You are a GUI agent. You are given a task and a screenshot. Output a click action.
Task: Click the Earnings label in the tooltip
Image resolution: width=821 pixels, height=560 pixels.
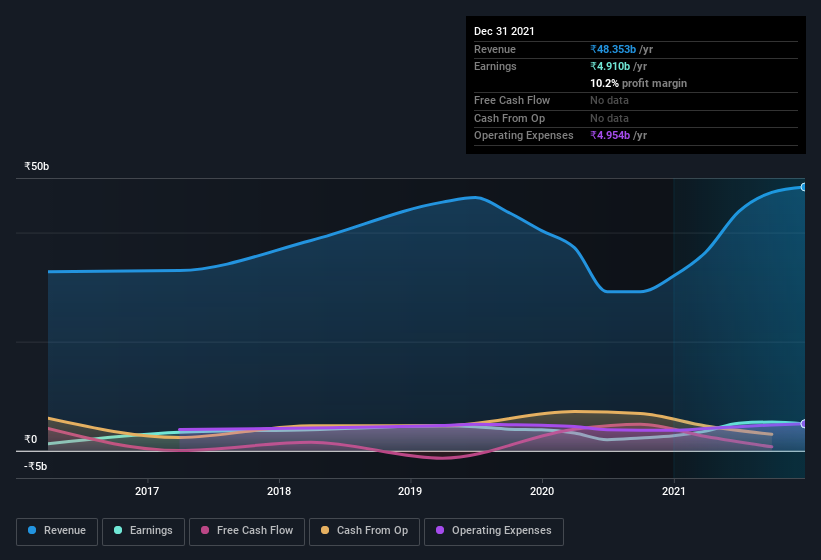point(495,66)
